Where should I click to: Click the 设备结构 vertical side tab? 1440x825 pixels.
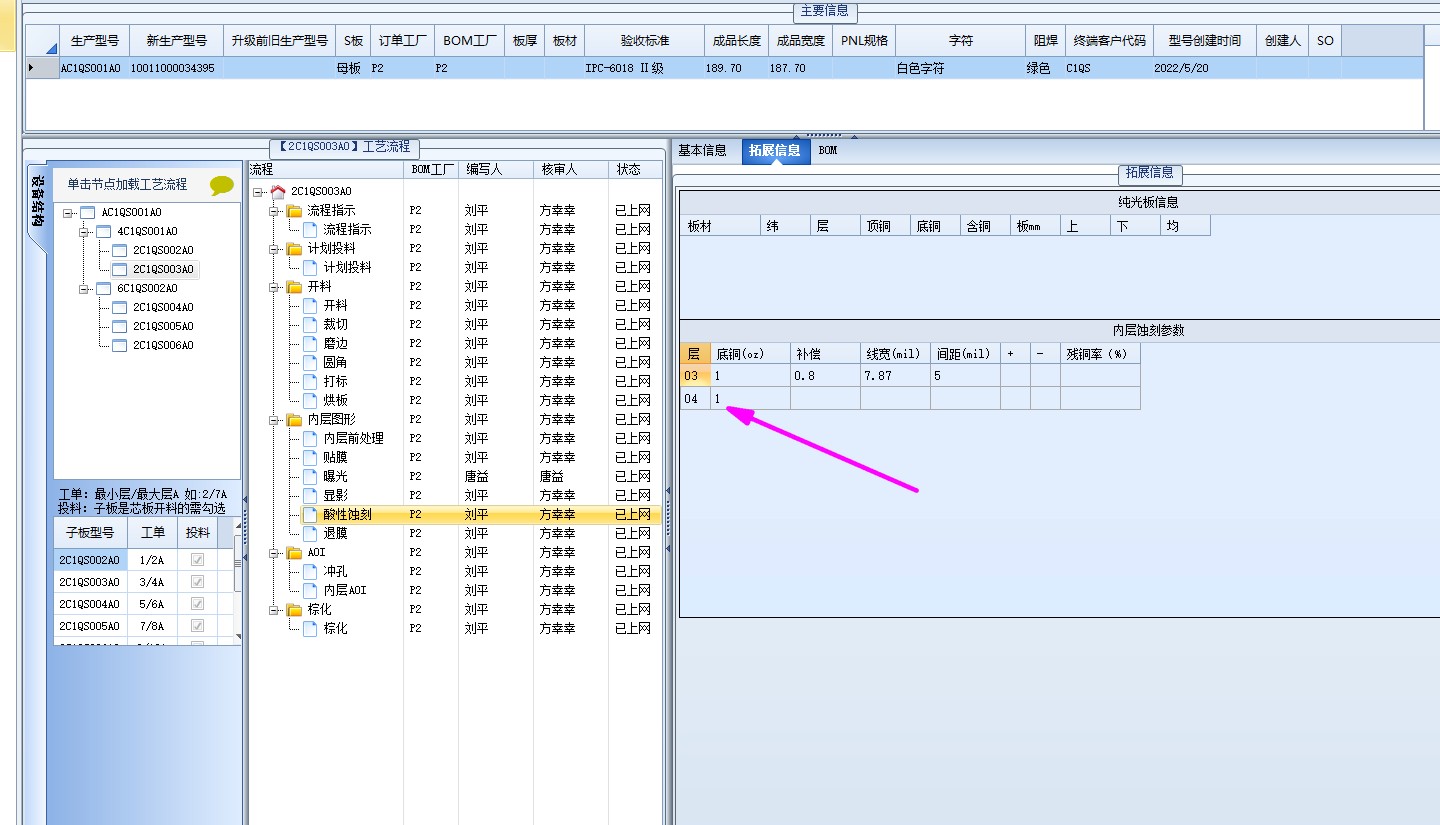tap(37, 201)
